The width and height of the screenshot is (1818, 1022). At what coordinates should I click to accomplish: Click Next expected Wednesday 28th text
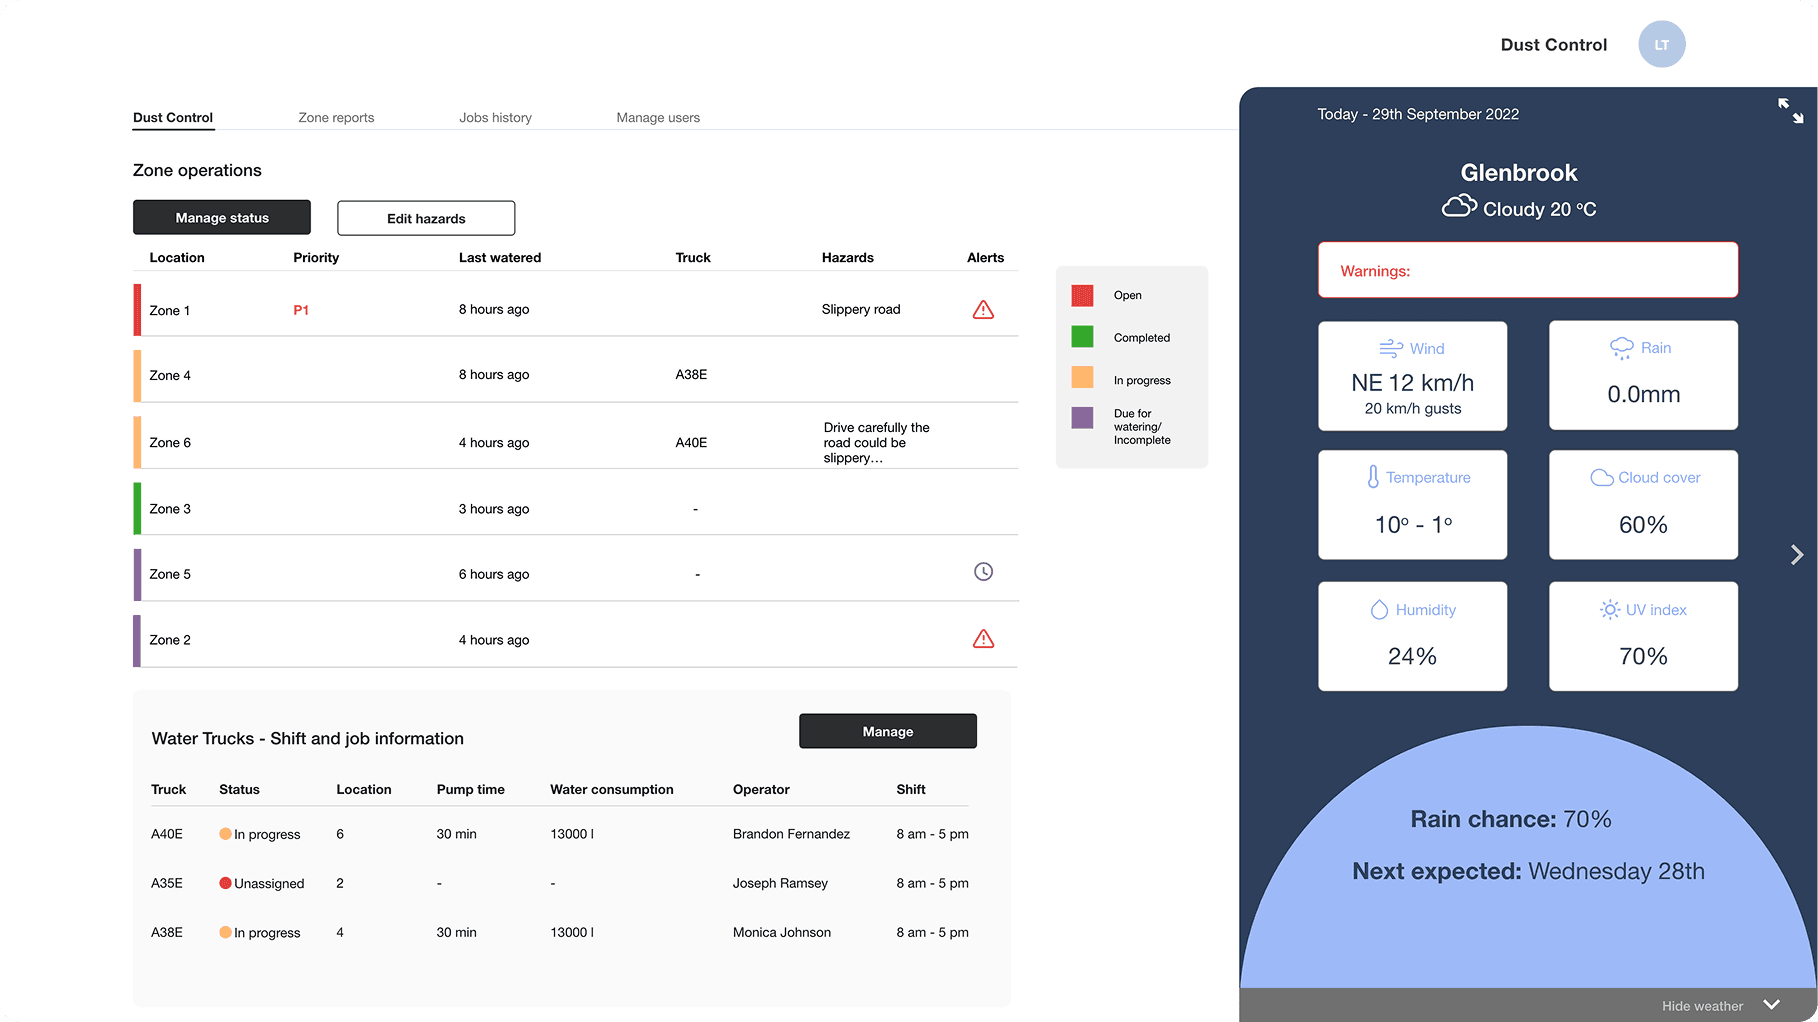(x=1528, y=871)
